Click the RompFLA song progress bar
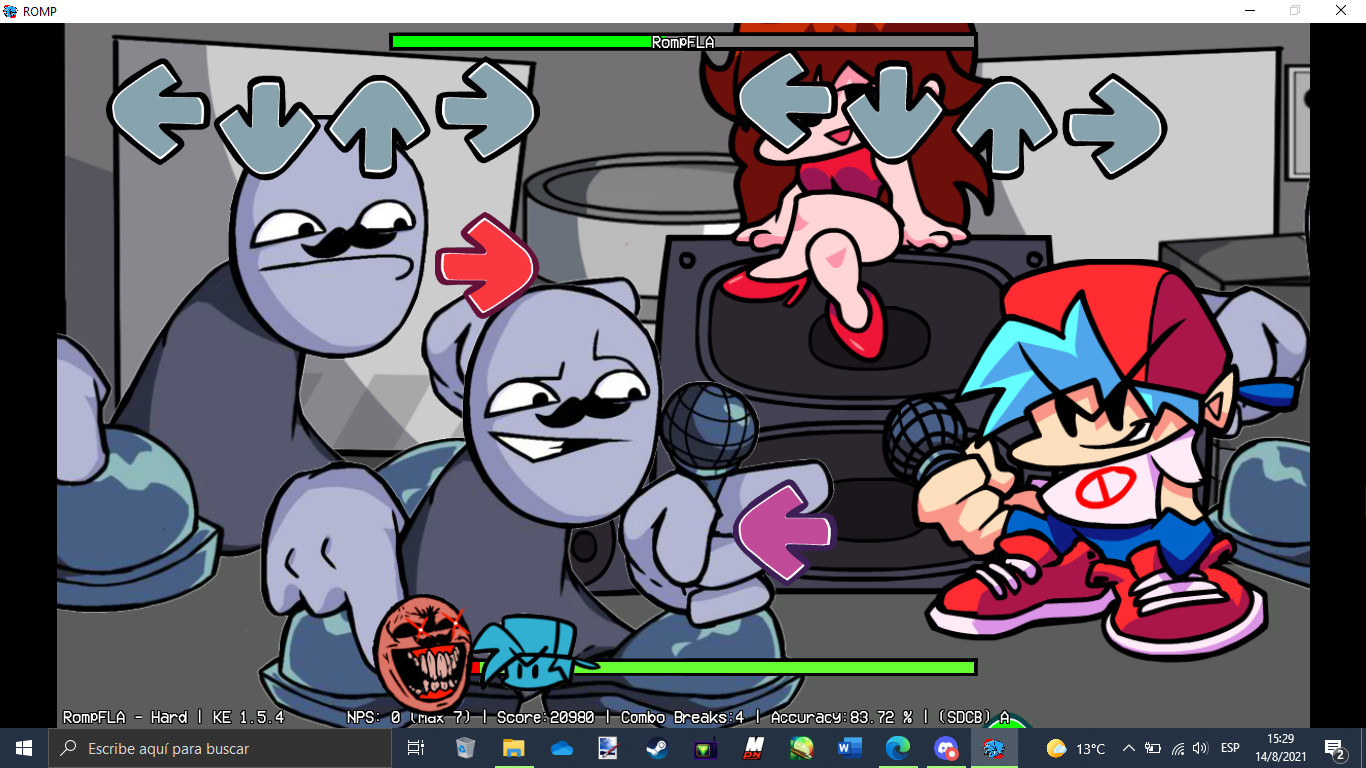1366x768 pixels. pos(683,42)
